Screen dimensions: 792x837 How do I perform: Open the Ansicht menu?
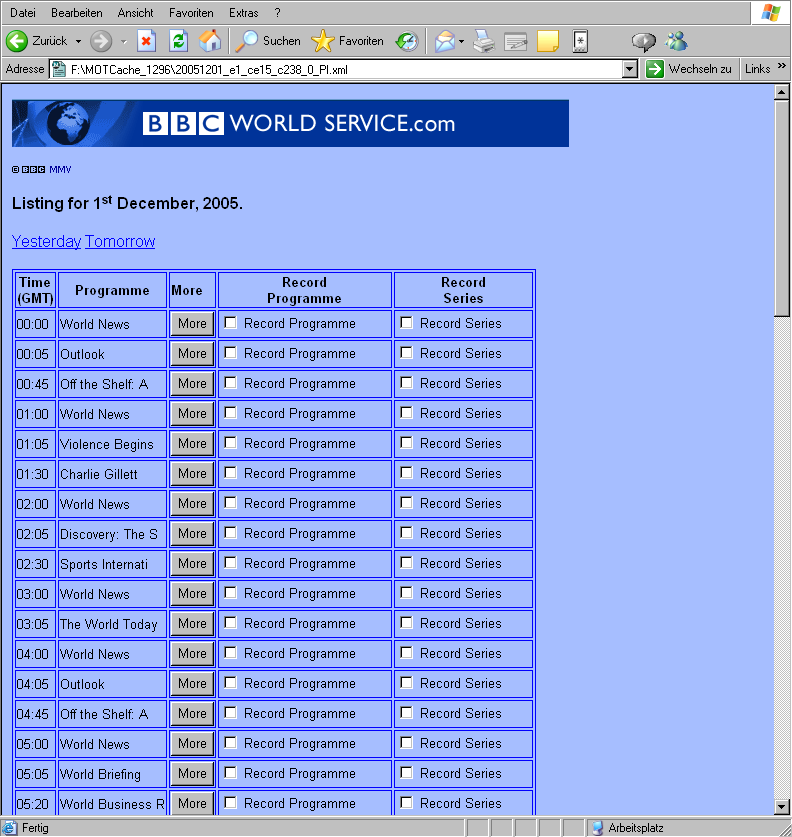tap(136, 13)
